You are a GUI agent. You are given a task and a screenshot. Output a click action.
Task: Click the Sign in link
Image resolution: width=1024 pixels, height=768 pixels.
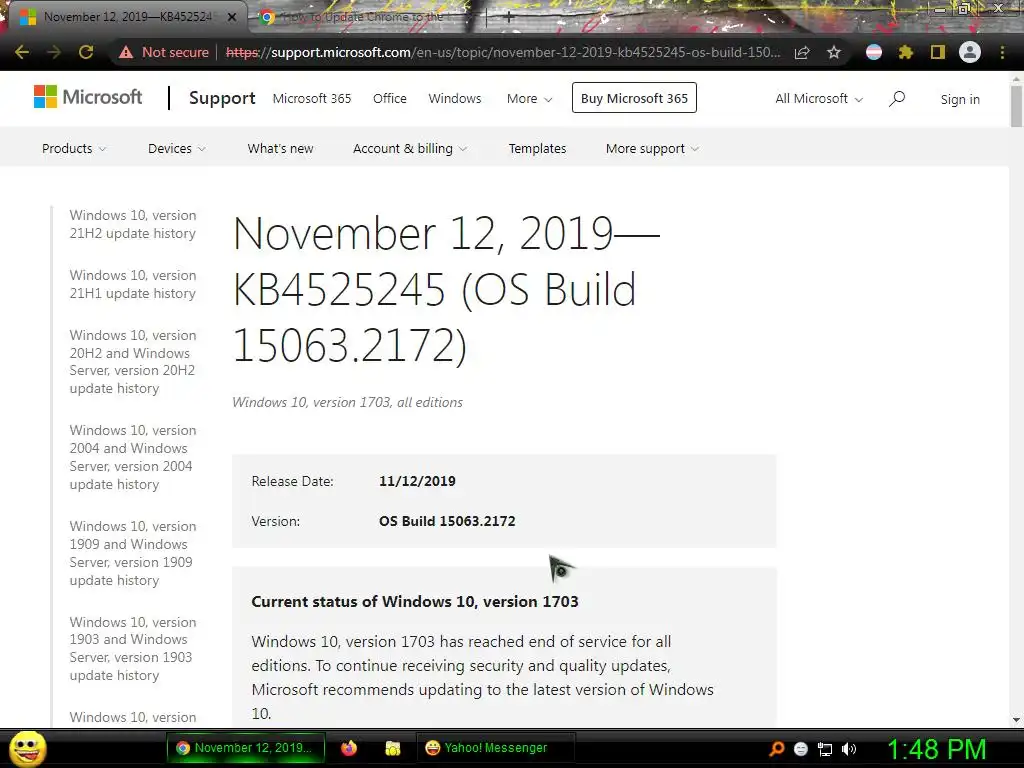pyautogui.click(x=960, y=99)
